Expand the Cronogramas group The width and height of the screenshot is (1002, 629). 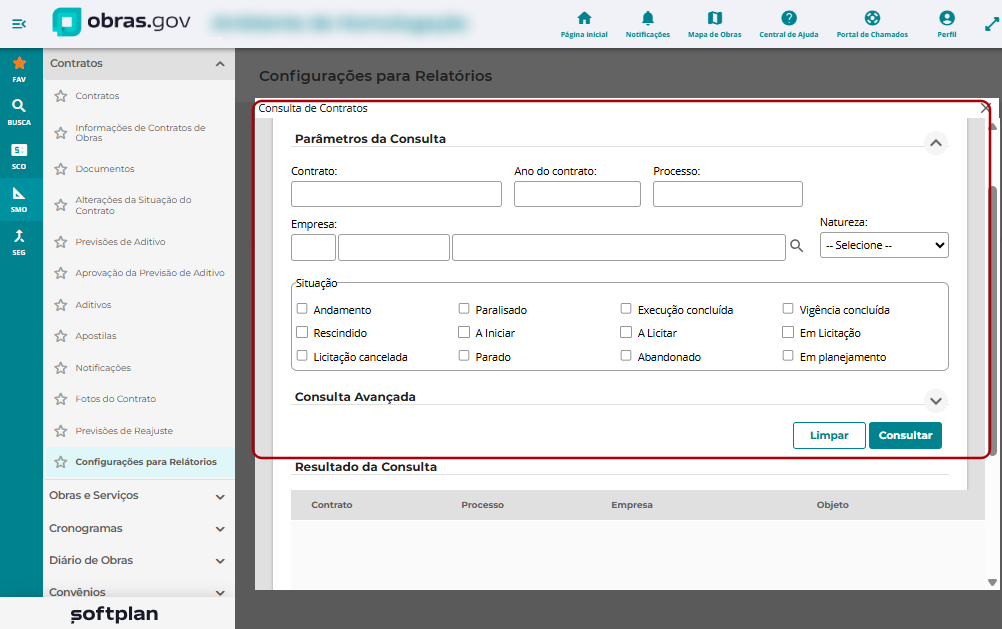pos(220,529)
